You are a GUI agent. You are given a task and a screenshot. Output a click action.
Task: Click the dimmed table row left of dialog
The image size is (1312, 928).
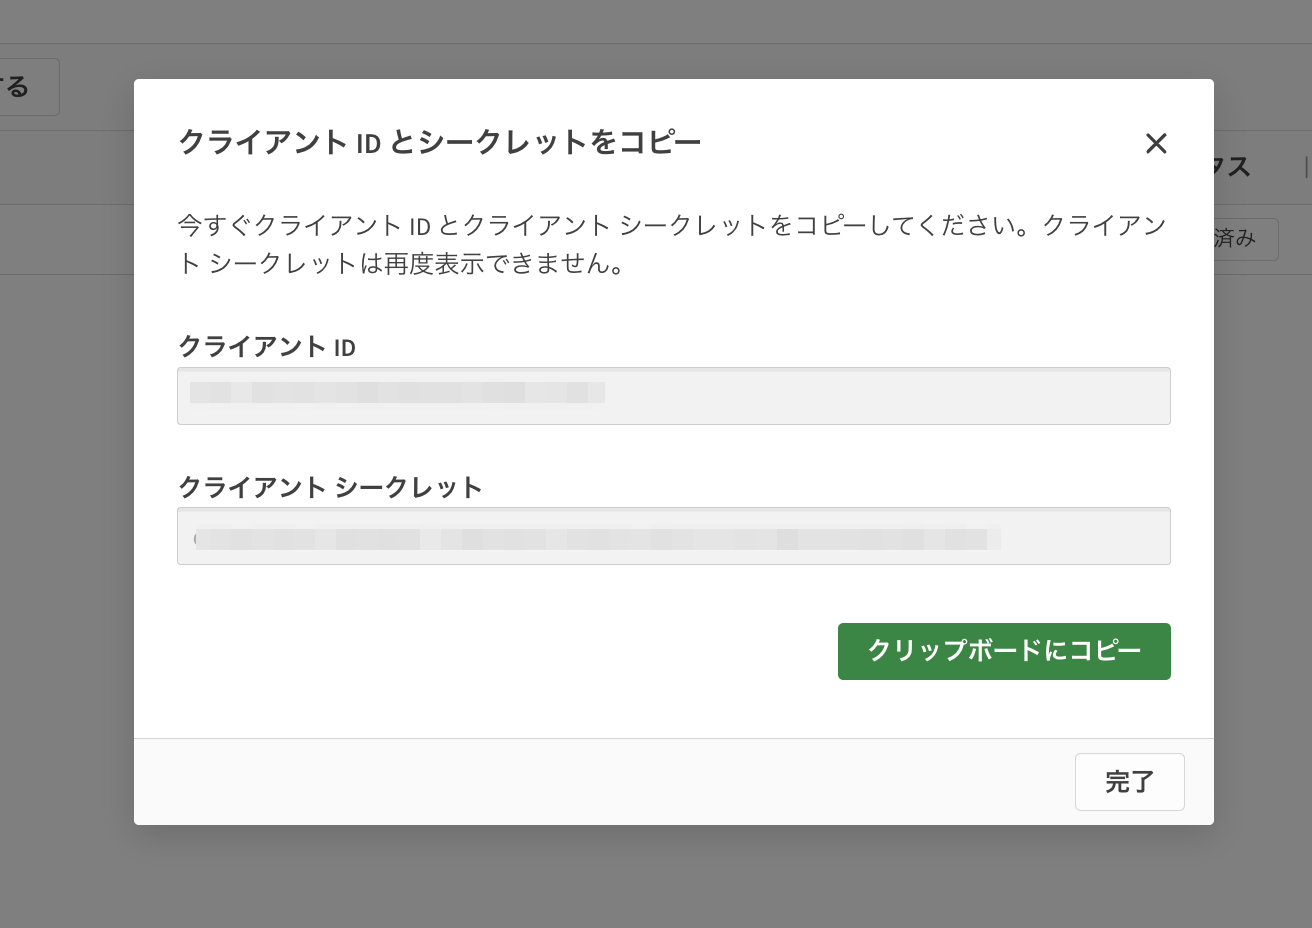66,240
